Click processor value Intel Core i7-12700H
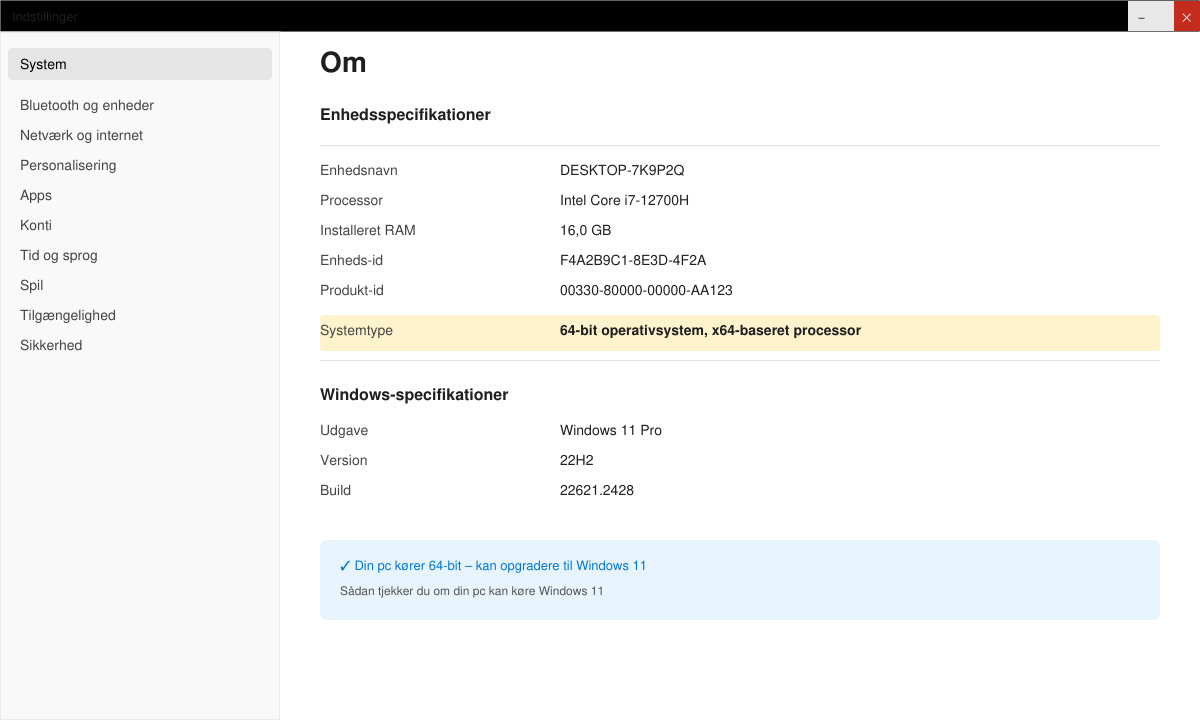 [x=624, y=200]
